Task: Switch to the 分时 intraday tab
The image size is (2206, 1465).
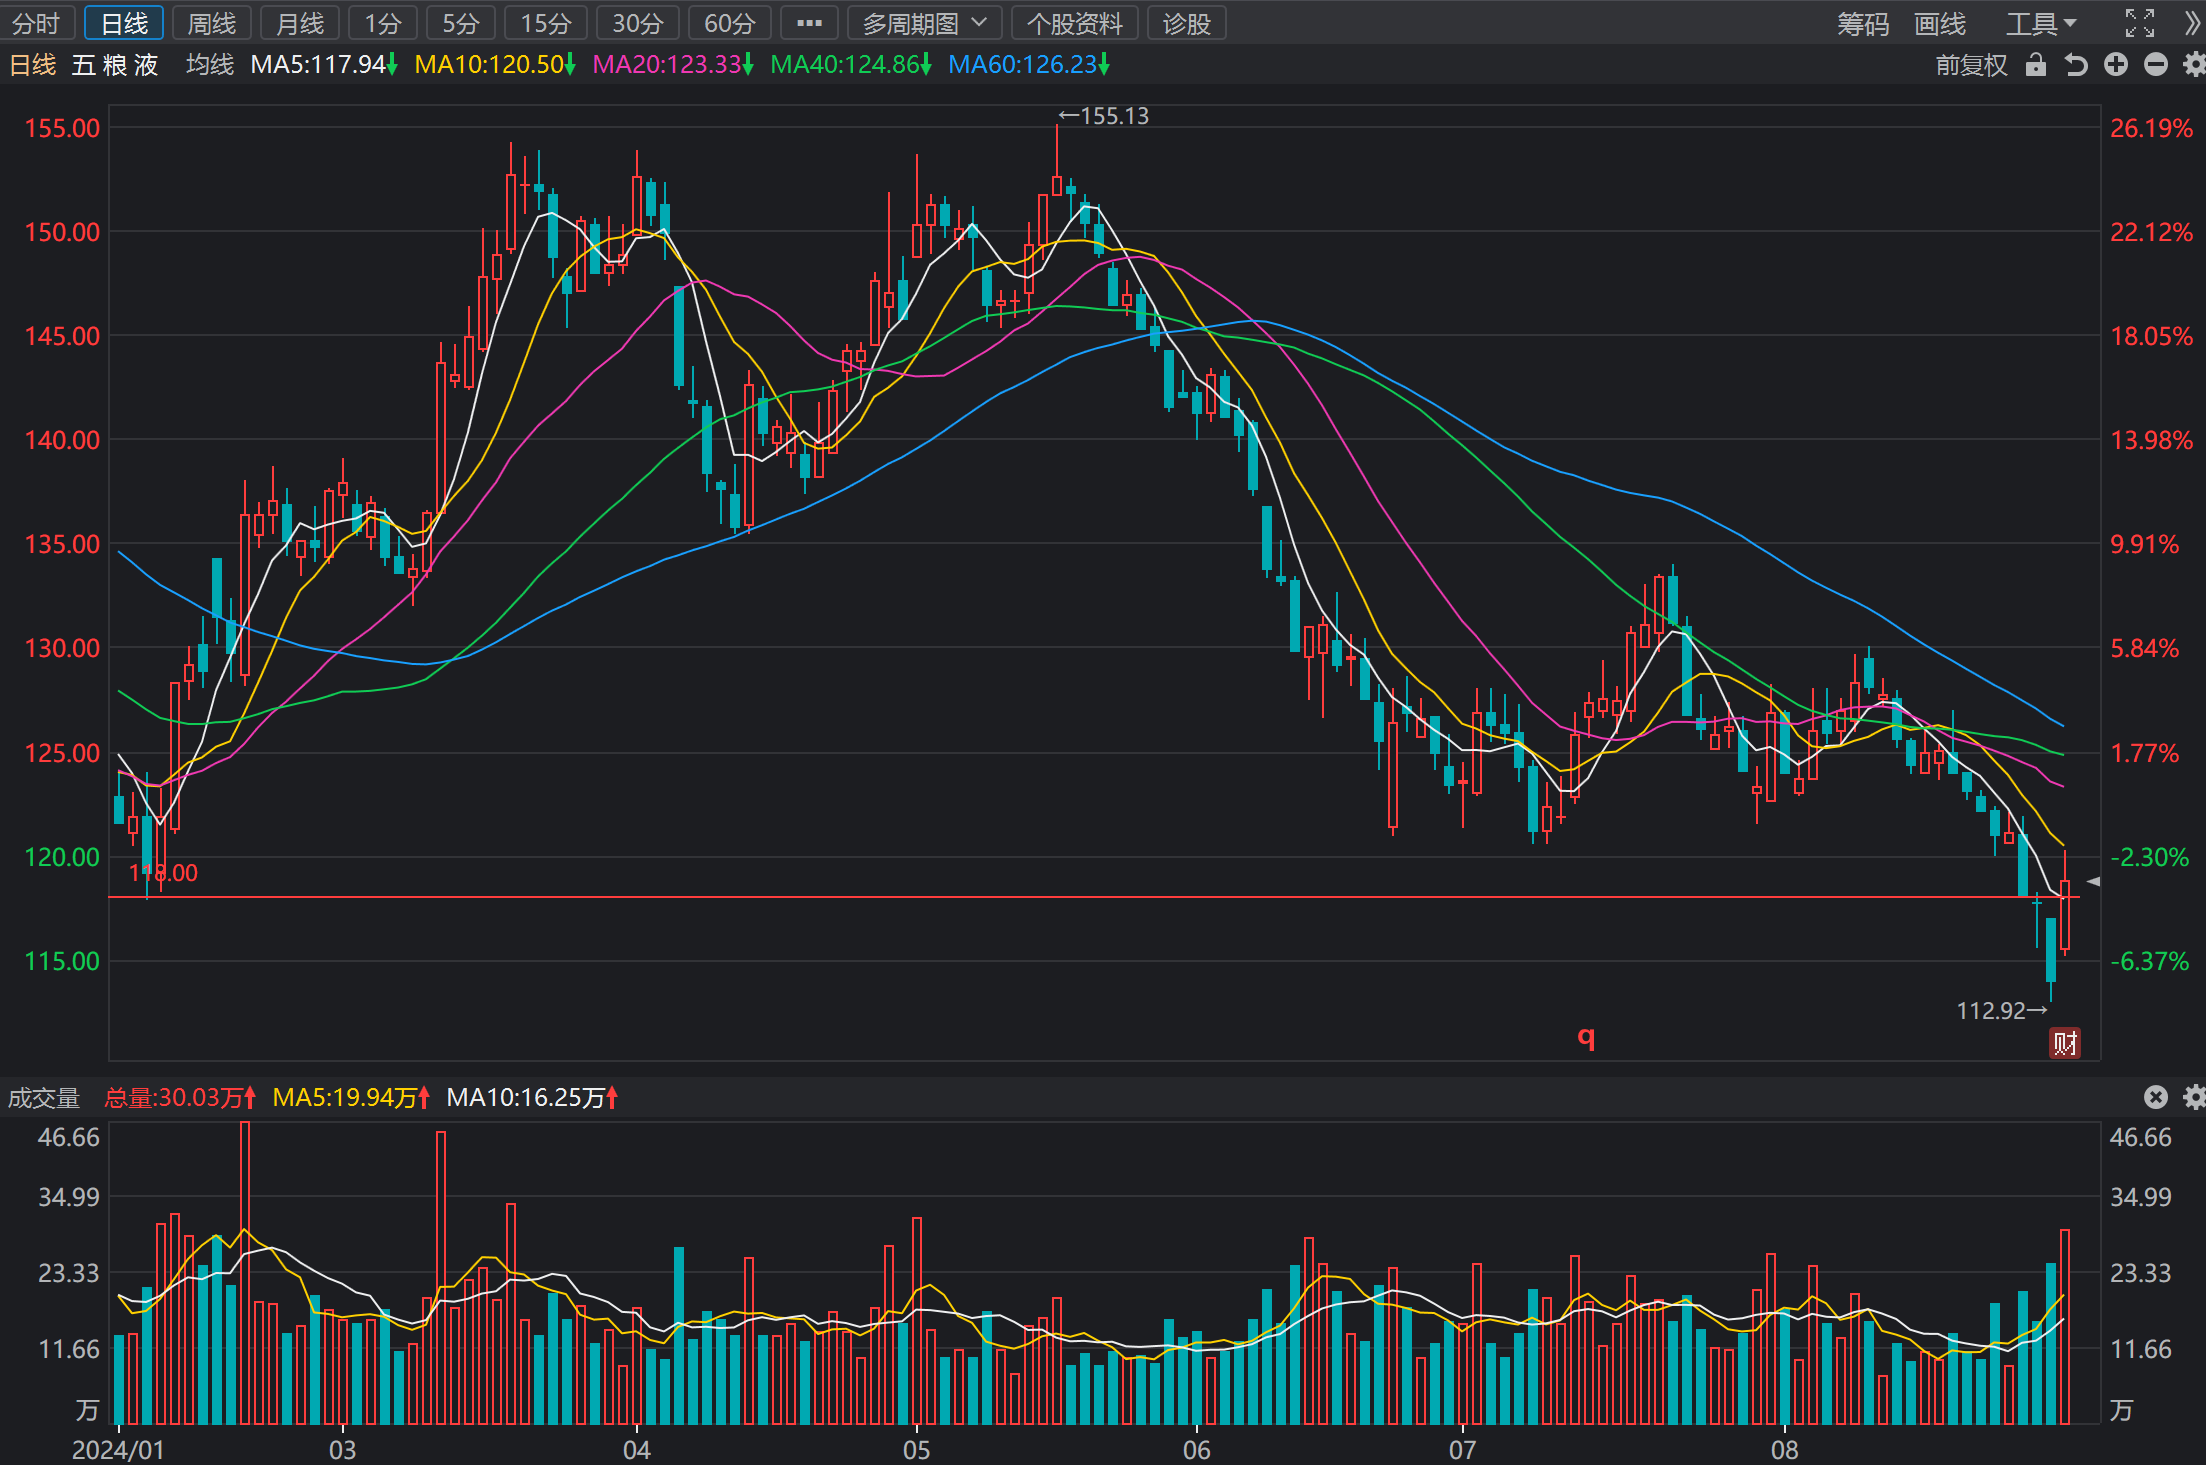Action: tap(37, 23)
